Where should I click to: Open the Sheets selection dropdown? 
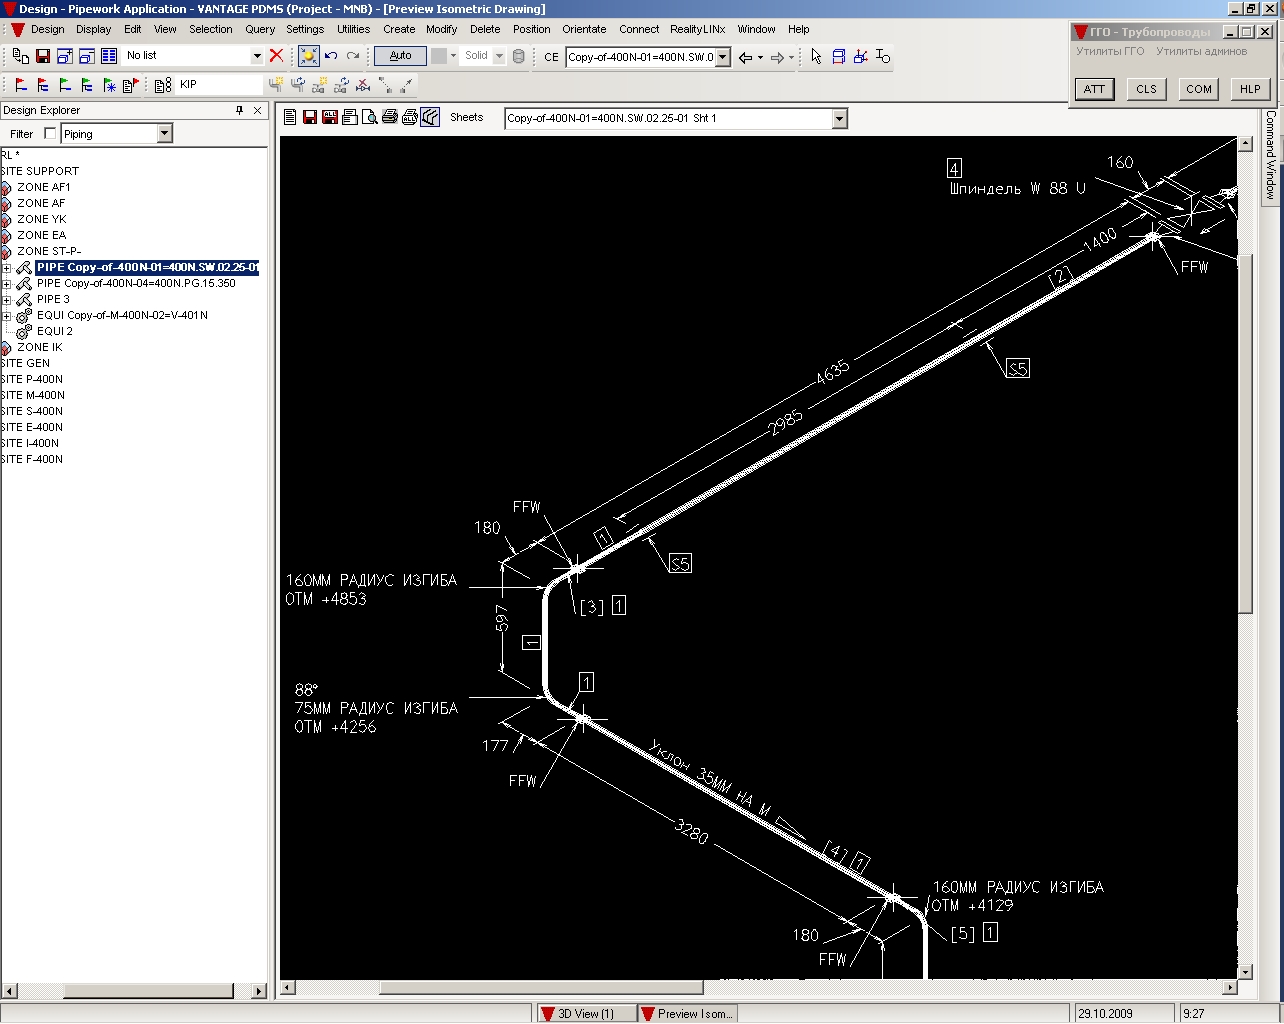pos(839,118)
